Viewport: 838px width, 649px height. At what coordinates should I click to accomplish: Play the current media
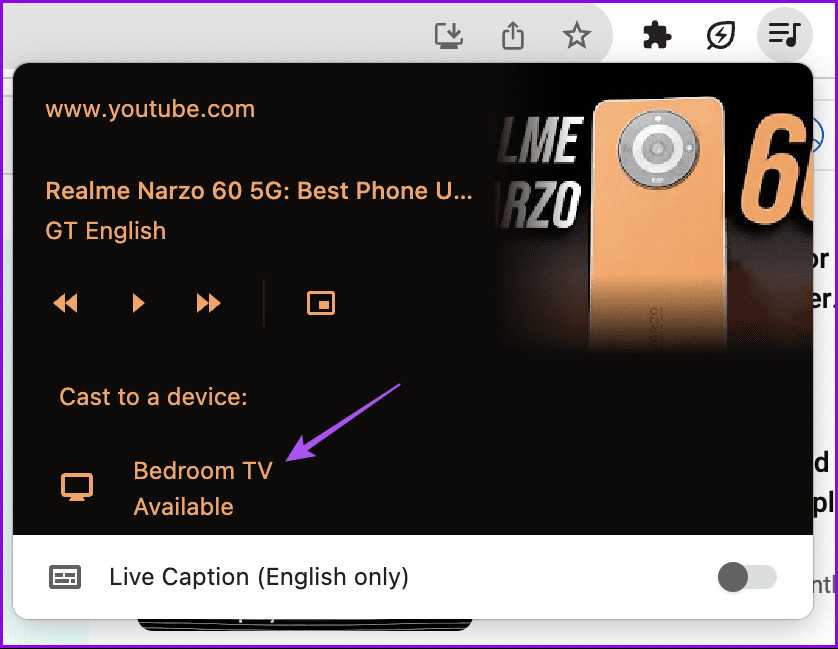(x=138, y=302)
